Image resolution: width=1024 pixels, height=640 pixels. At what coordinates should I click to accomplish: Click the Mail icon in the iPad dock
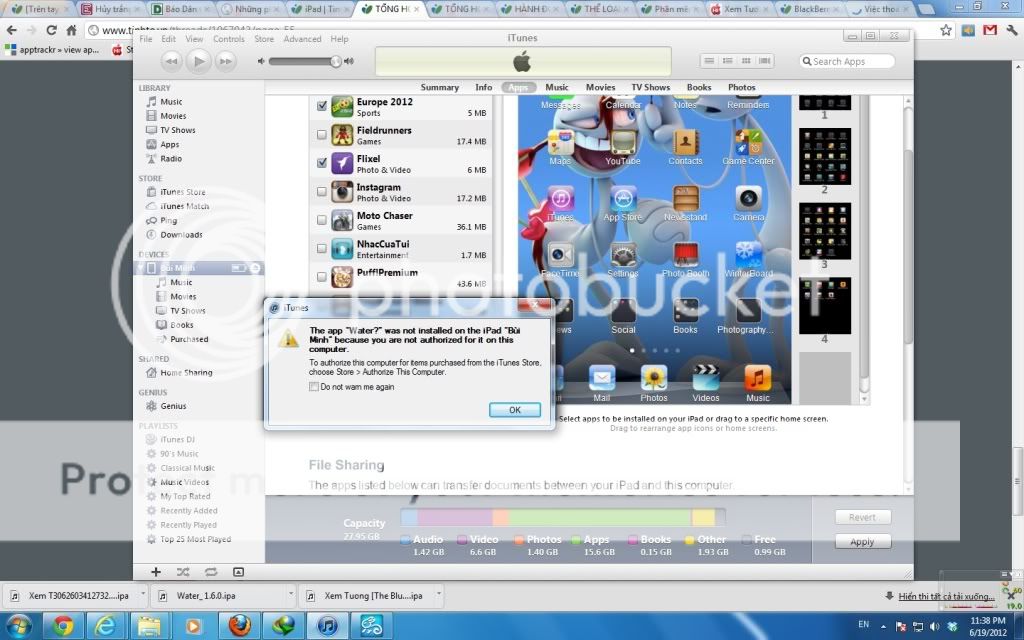point(601,377)
